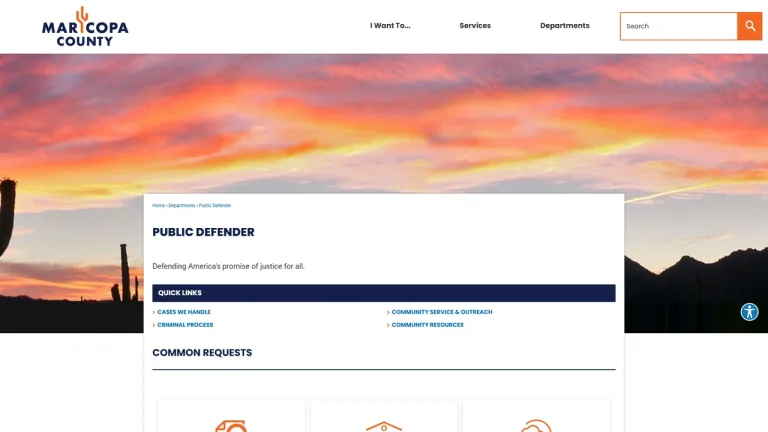
Task: Open the Departments menu
Action: [564, 25]
